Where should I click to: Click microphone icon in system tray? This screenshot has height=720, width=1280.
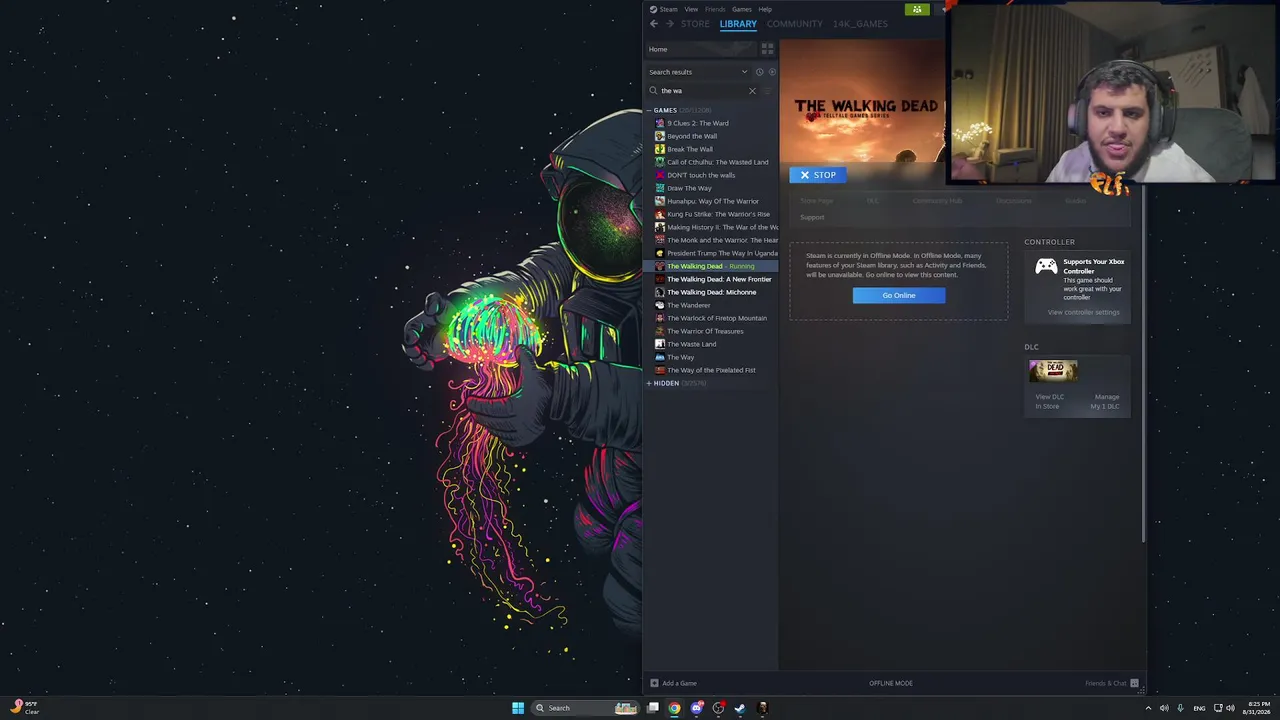pos(1180,708)
